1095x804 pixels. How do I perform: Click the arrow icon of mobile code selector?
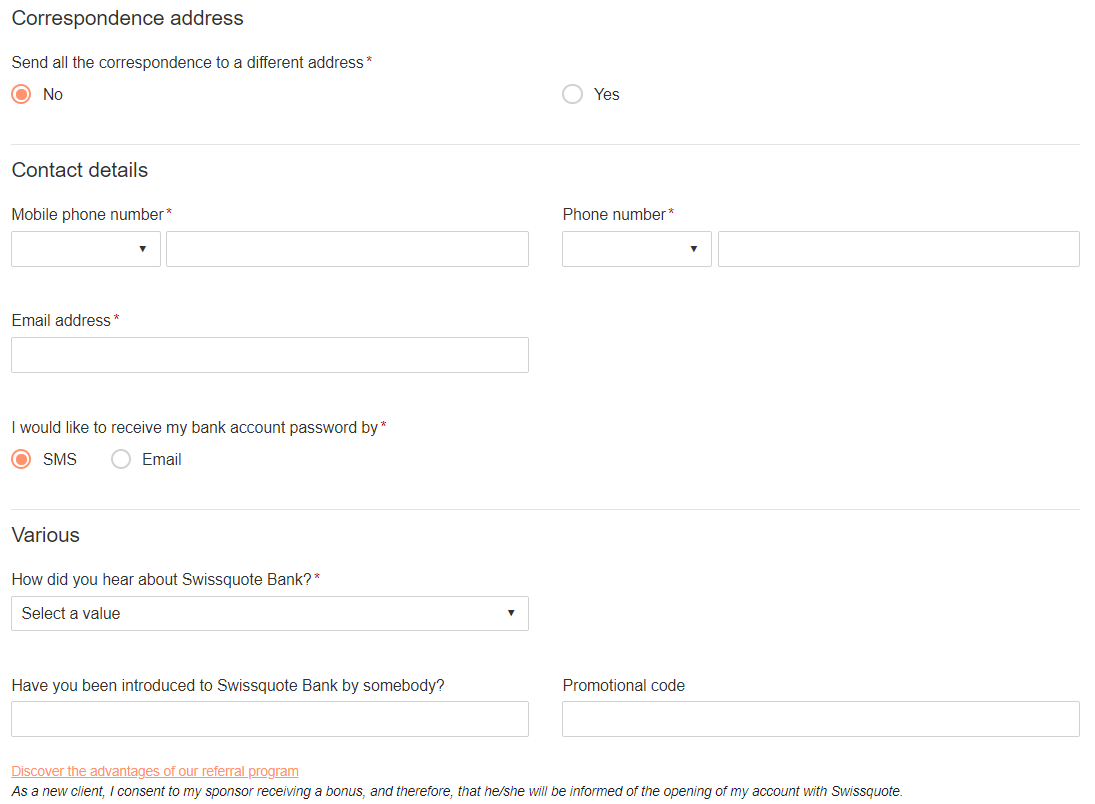click(x=142, y=249)
